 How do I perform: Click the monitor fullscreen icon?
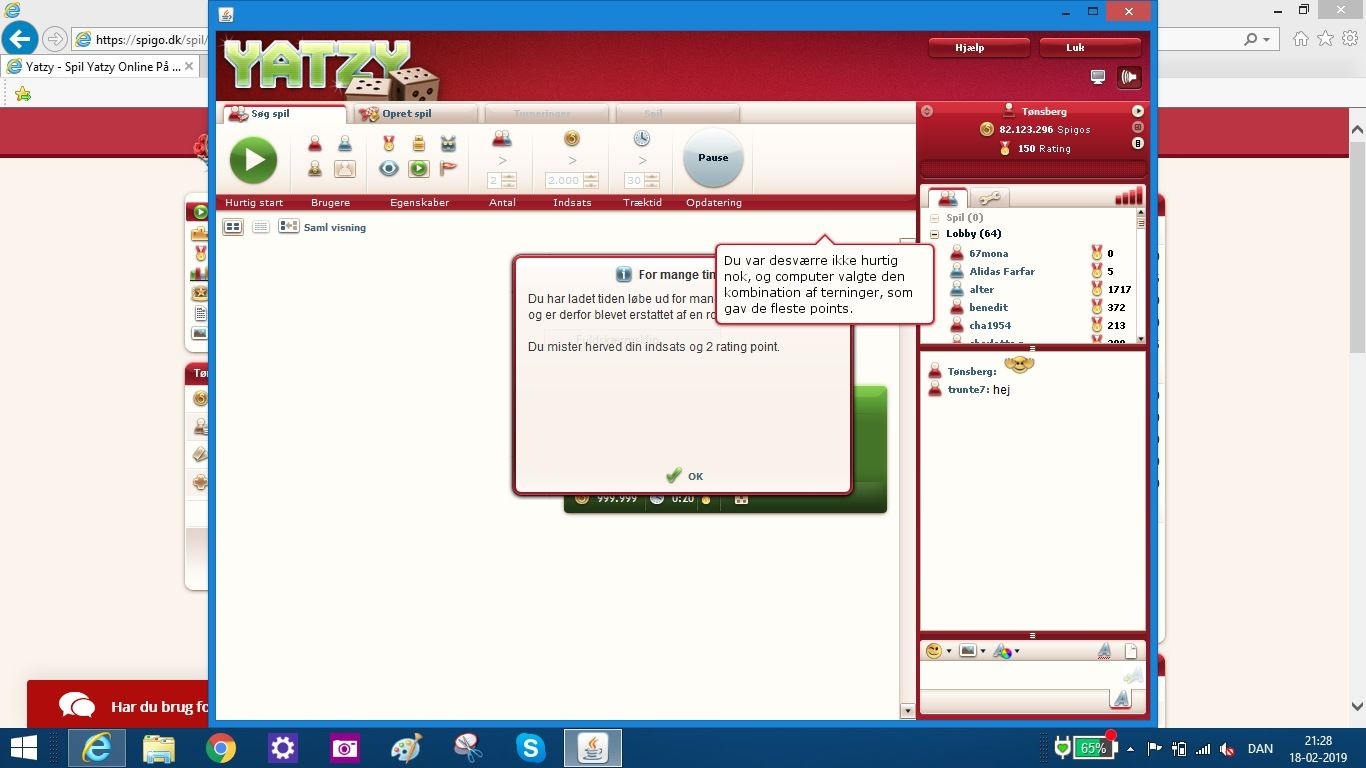1098,77
